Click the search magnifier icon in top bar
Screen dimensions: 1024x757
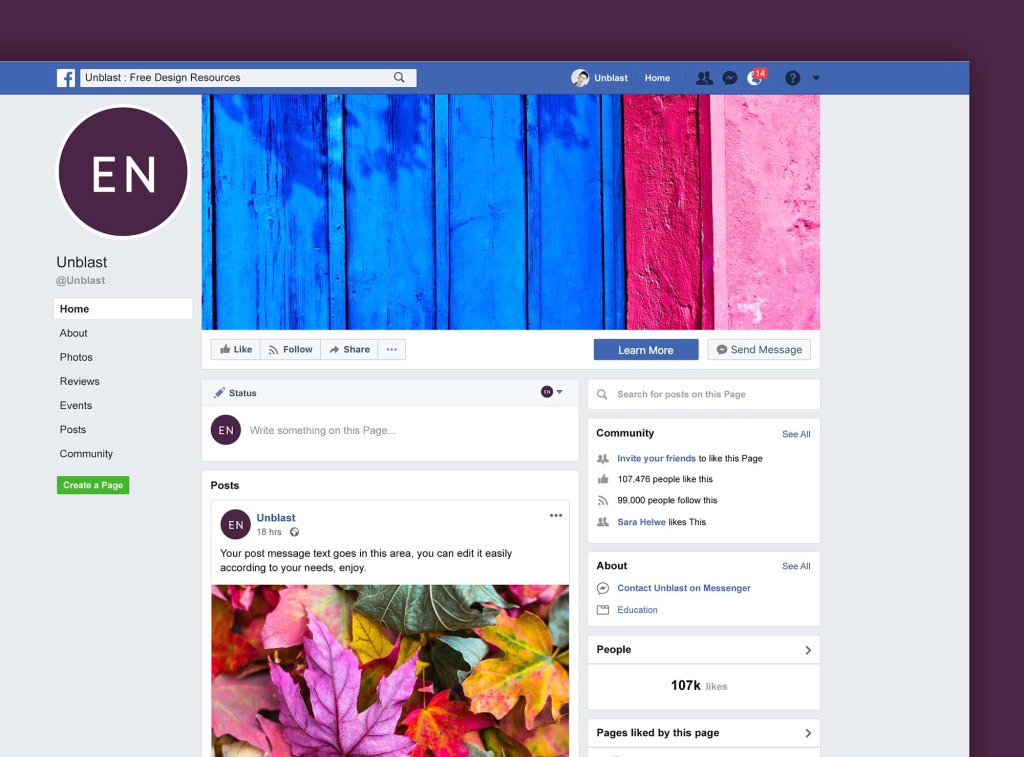[399, 78]
